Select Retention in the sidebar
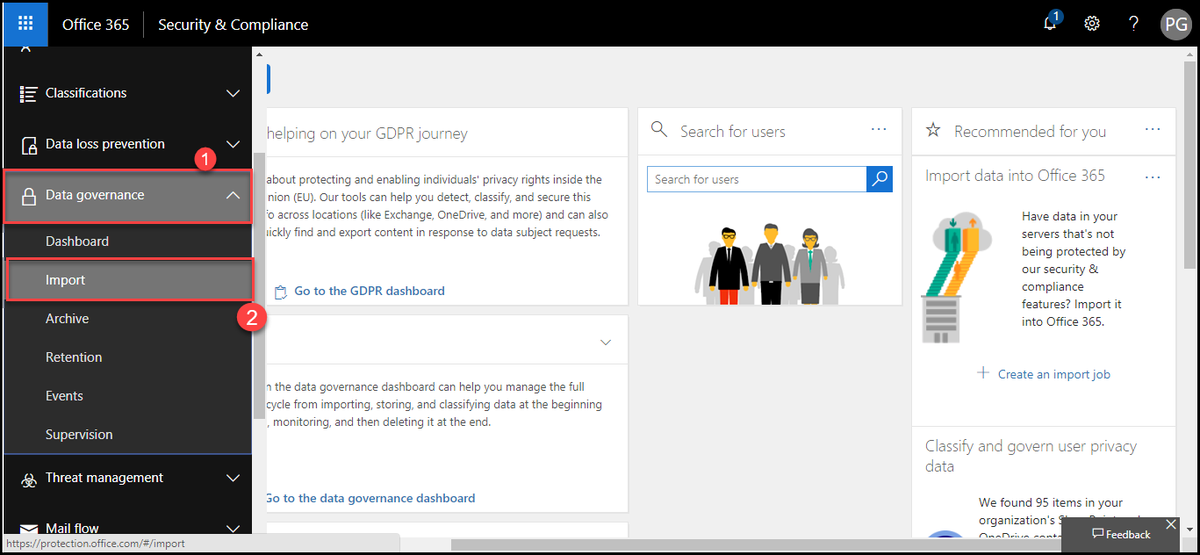Image resolution: width=1200 pixels, height=555 pixels. click(x=74, y=357)
